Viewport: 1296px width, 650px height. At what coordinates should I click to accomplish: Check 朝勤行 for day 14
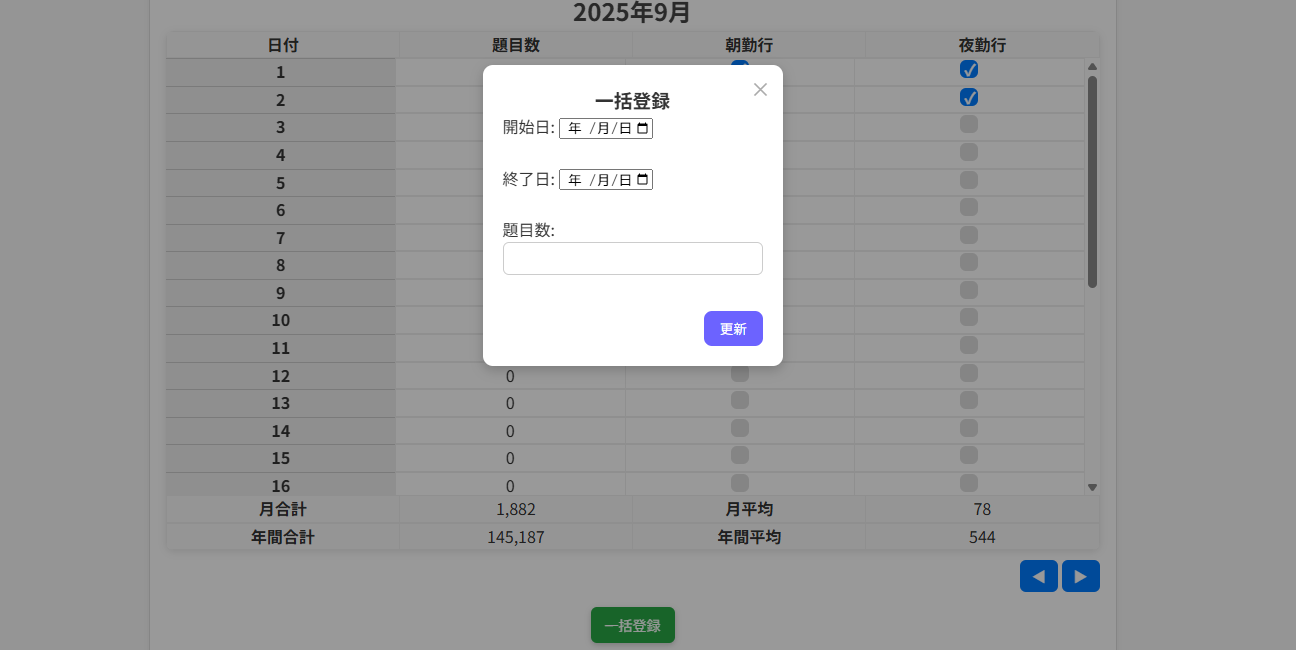(740, 428)
